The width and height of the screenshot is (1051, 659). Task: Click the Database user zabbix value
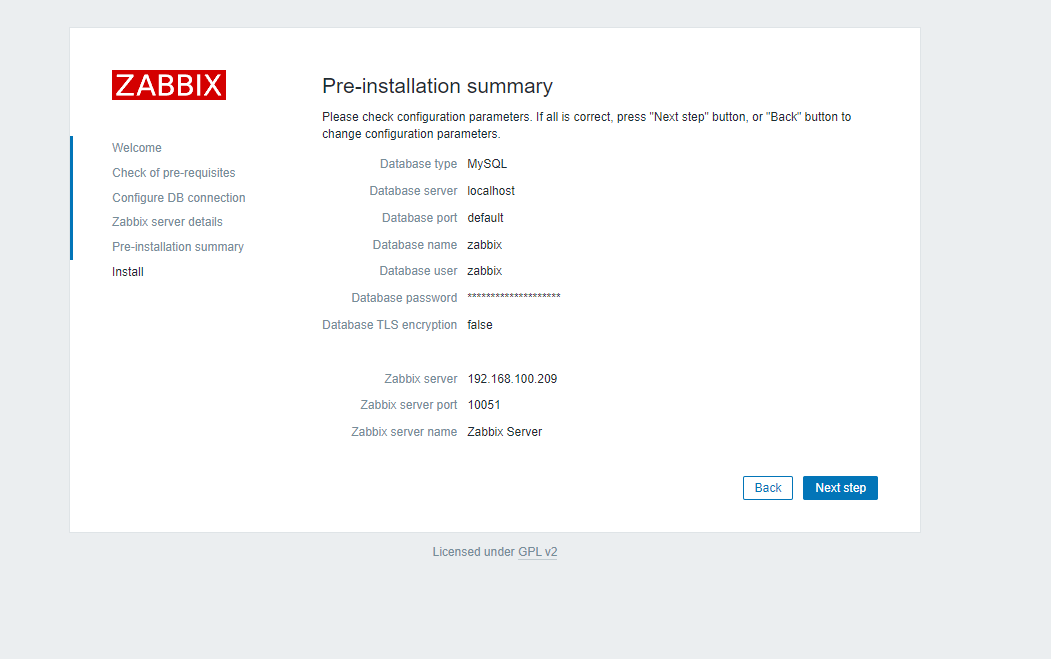(x=484, y=271)
